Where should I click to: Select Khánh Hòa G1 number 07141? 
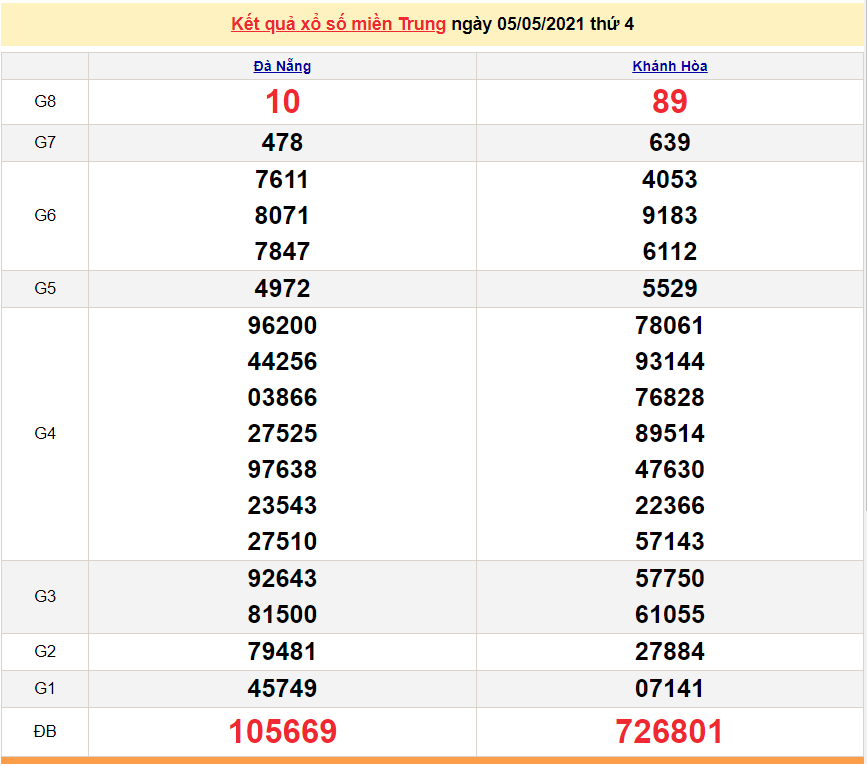(670, 689)
